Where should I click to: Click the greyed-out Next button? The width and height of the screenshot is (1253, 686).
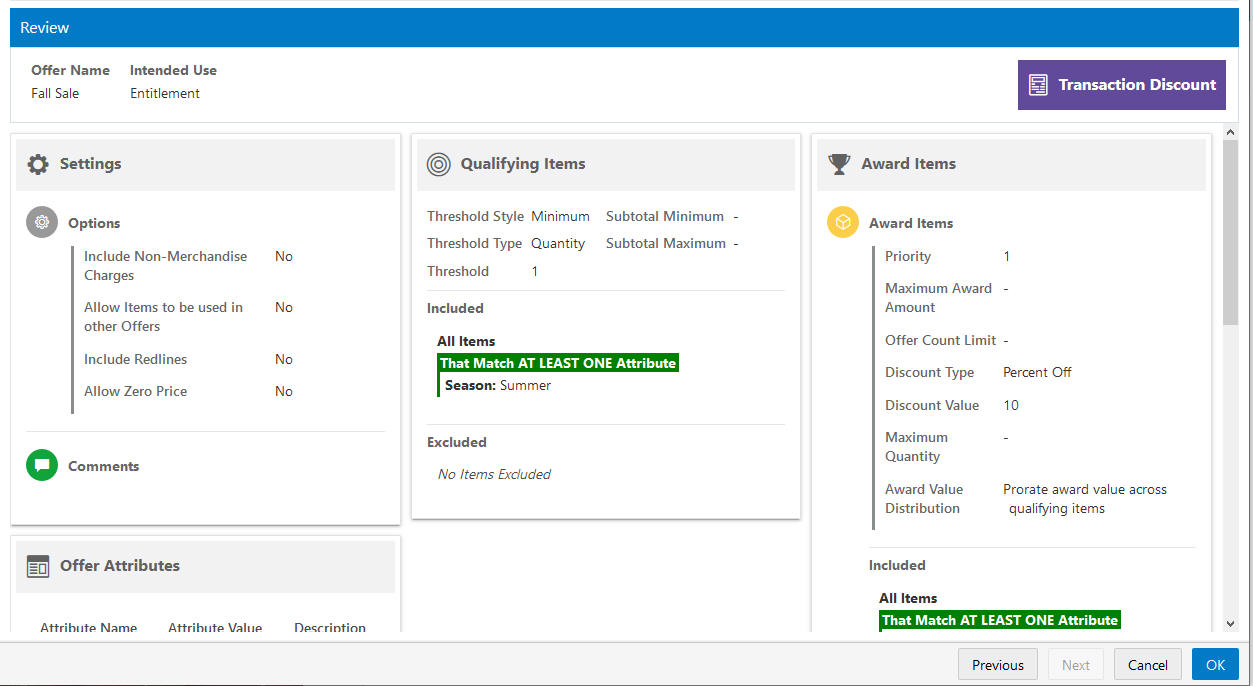click(x=1076, y=665)
